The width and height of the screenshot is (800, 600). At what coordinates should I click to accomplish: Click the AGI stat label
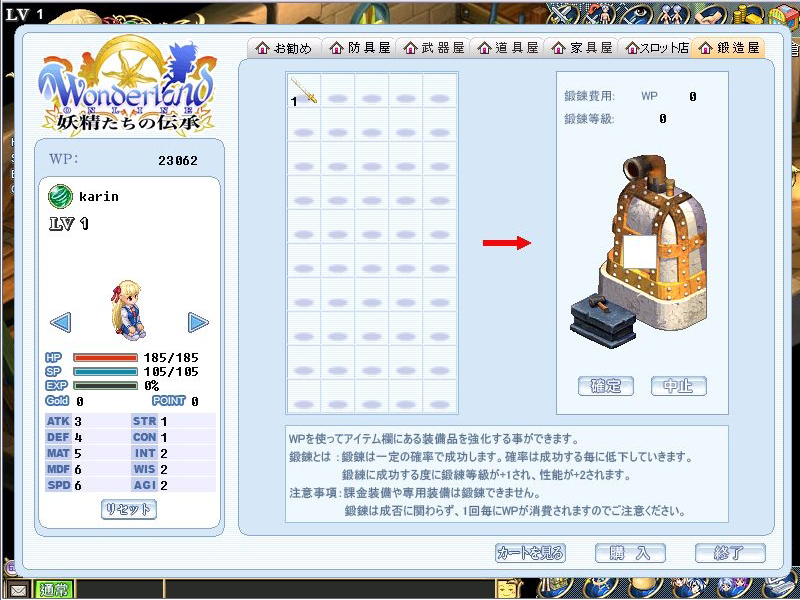pos(144,485)
